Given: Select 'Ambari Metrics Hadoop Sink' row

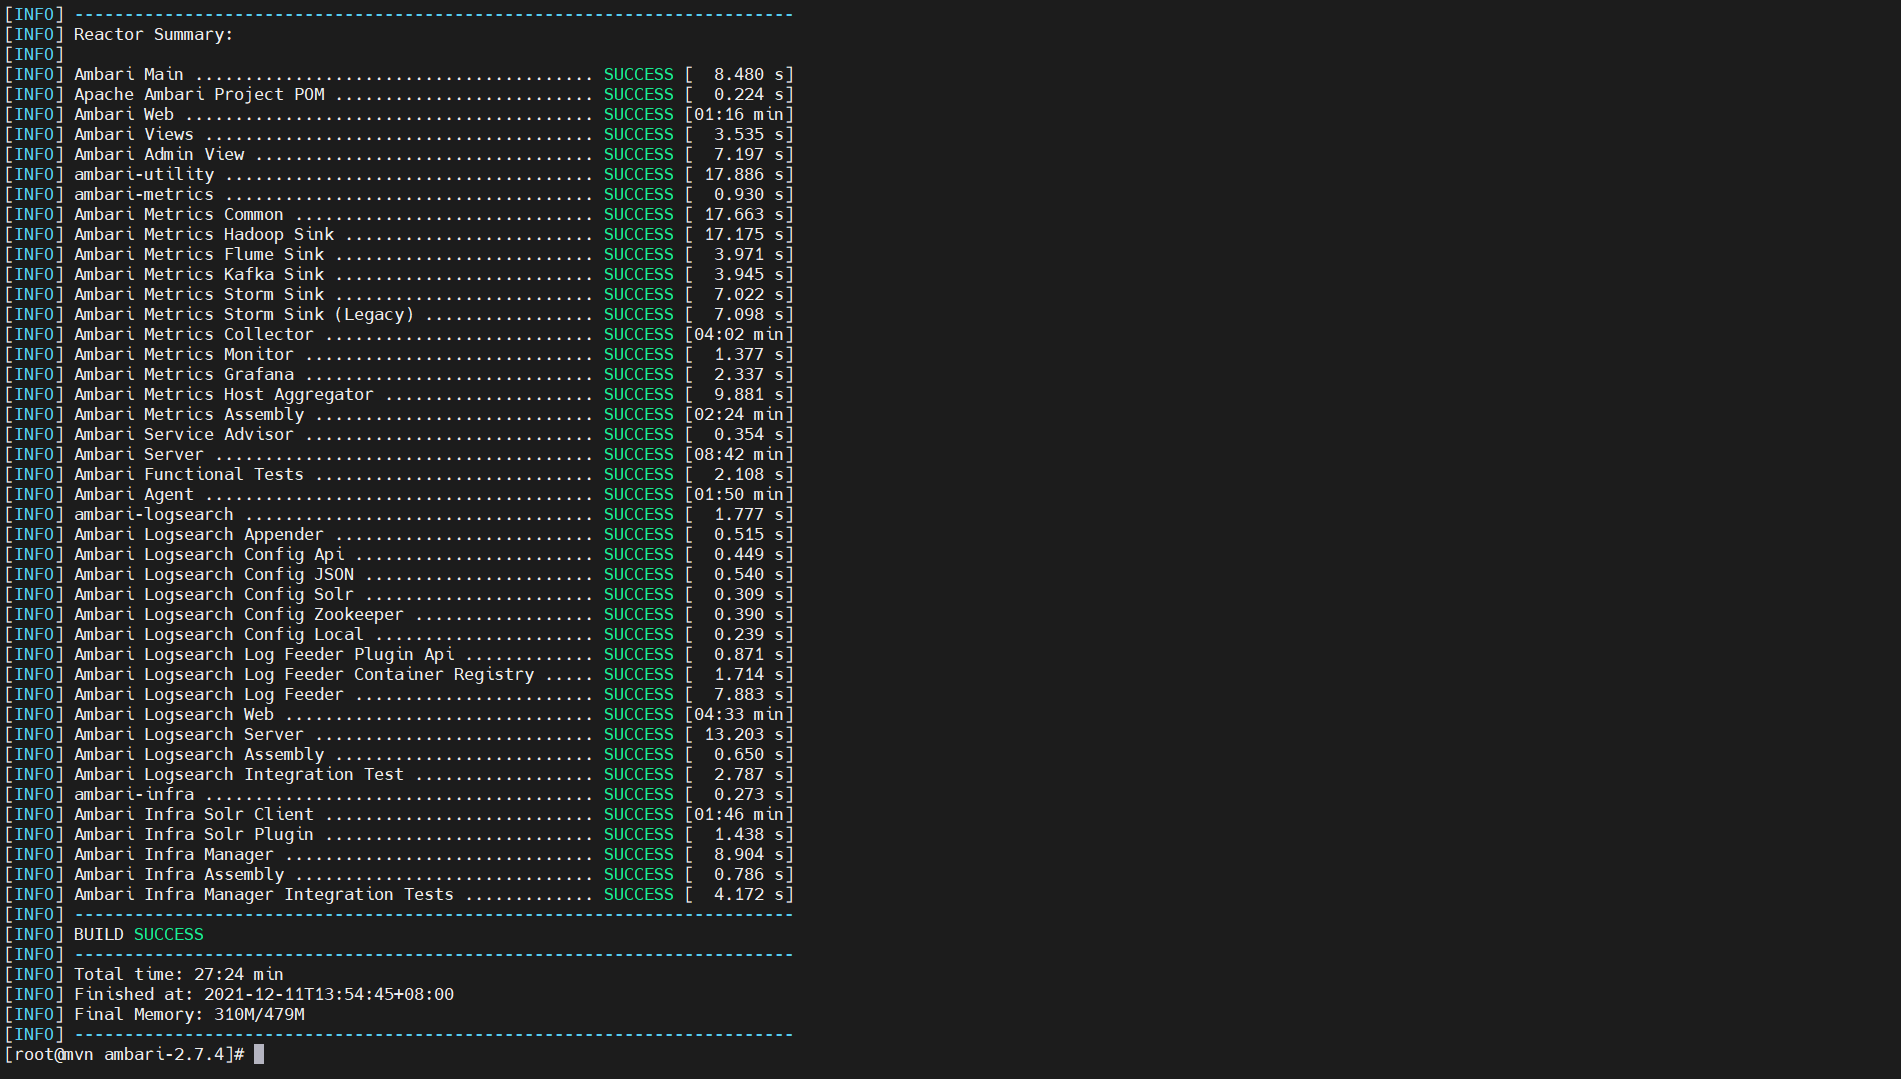Looking at the screenshot, I should [204, 234].
